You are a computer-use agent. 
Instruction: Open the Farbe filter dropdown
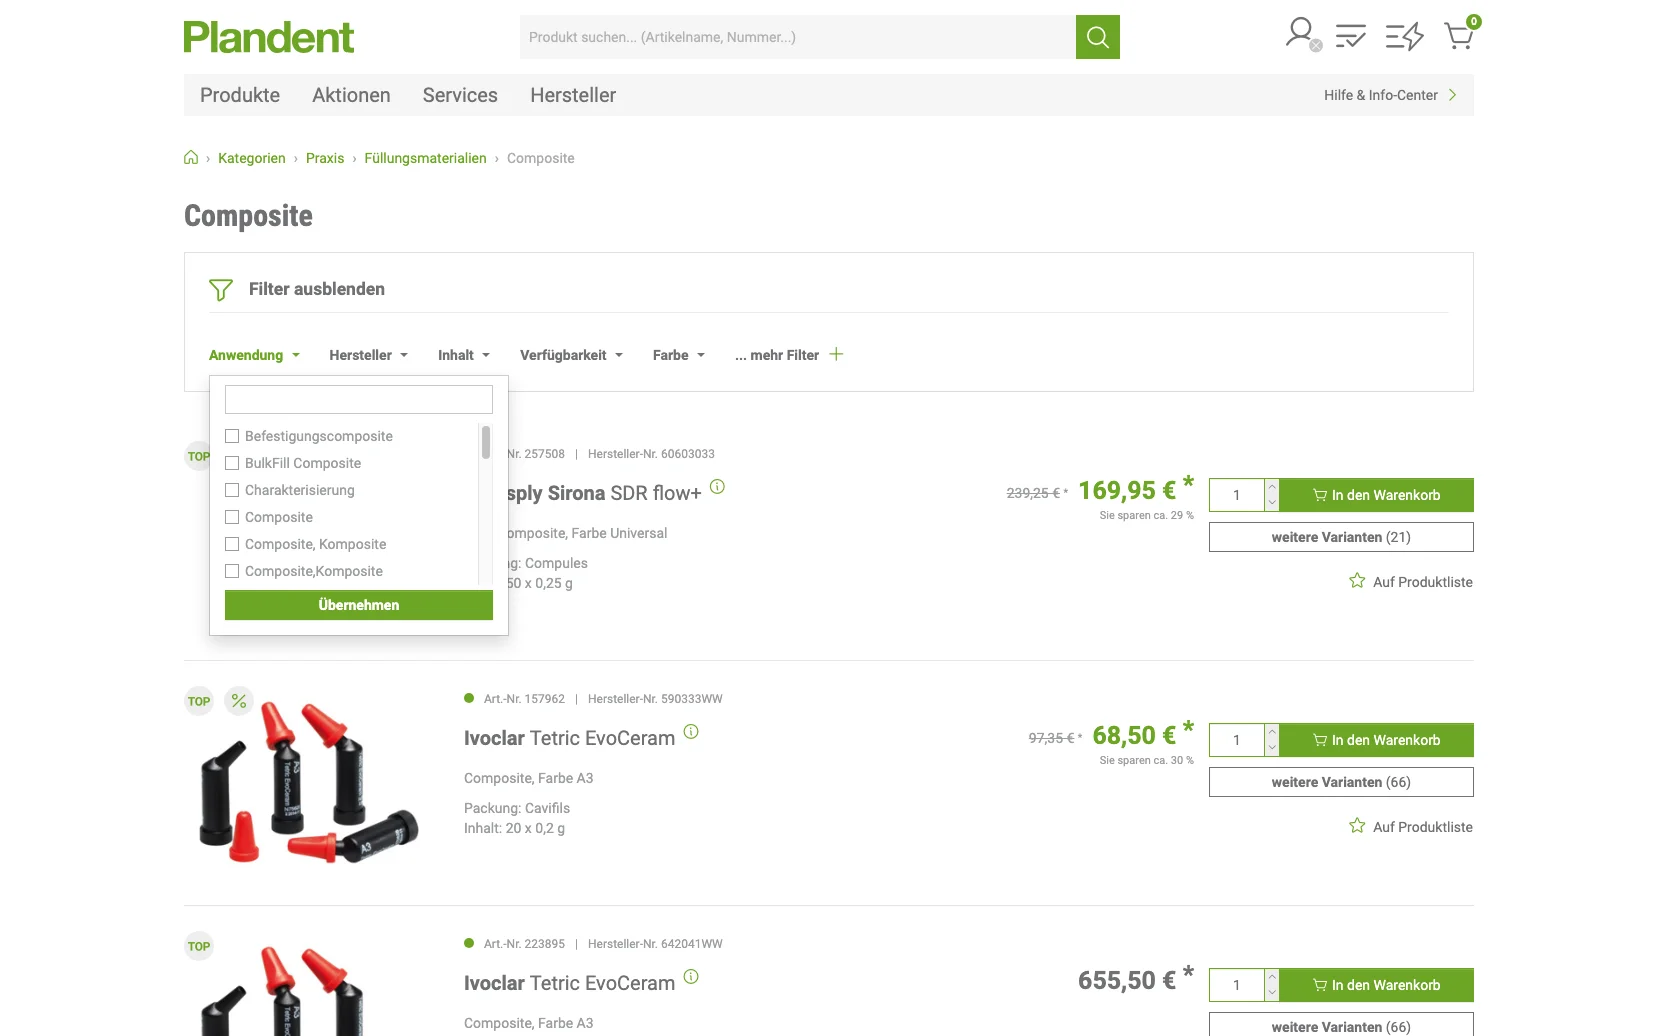tap(679, 355)
